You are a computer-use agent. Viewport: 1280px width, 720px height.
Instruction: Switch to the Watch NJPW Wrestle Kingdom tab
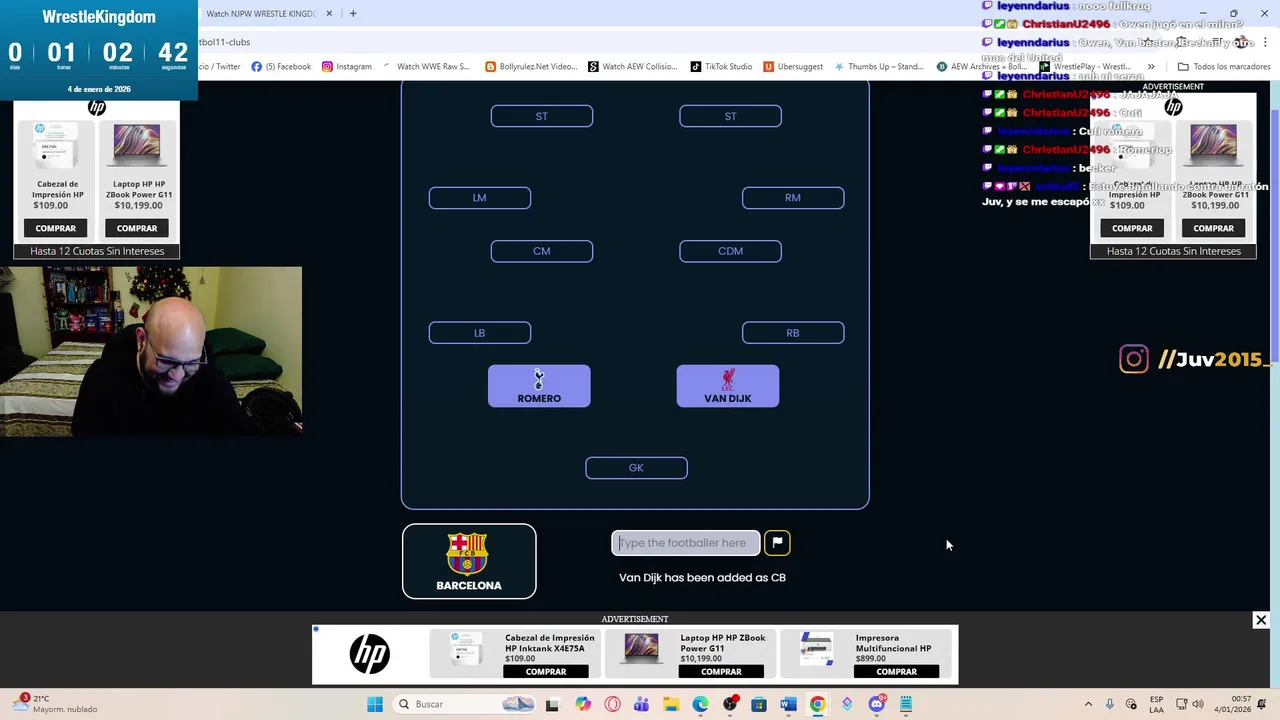(262, 14)
